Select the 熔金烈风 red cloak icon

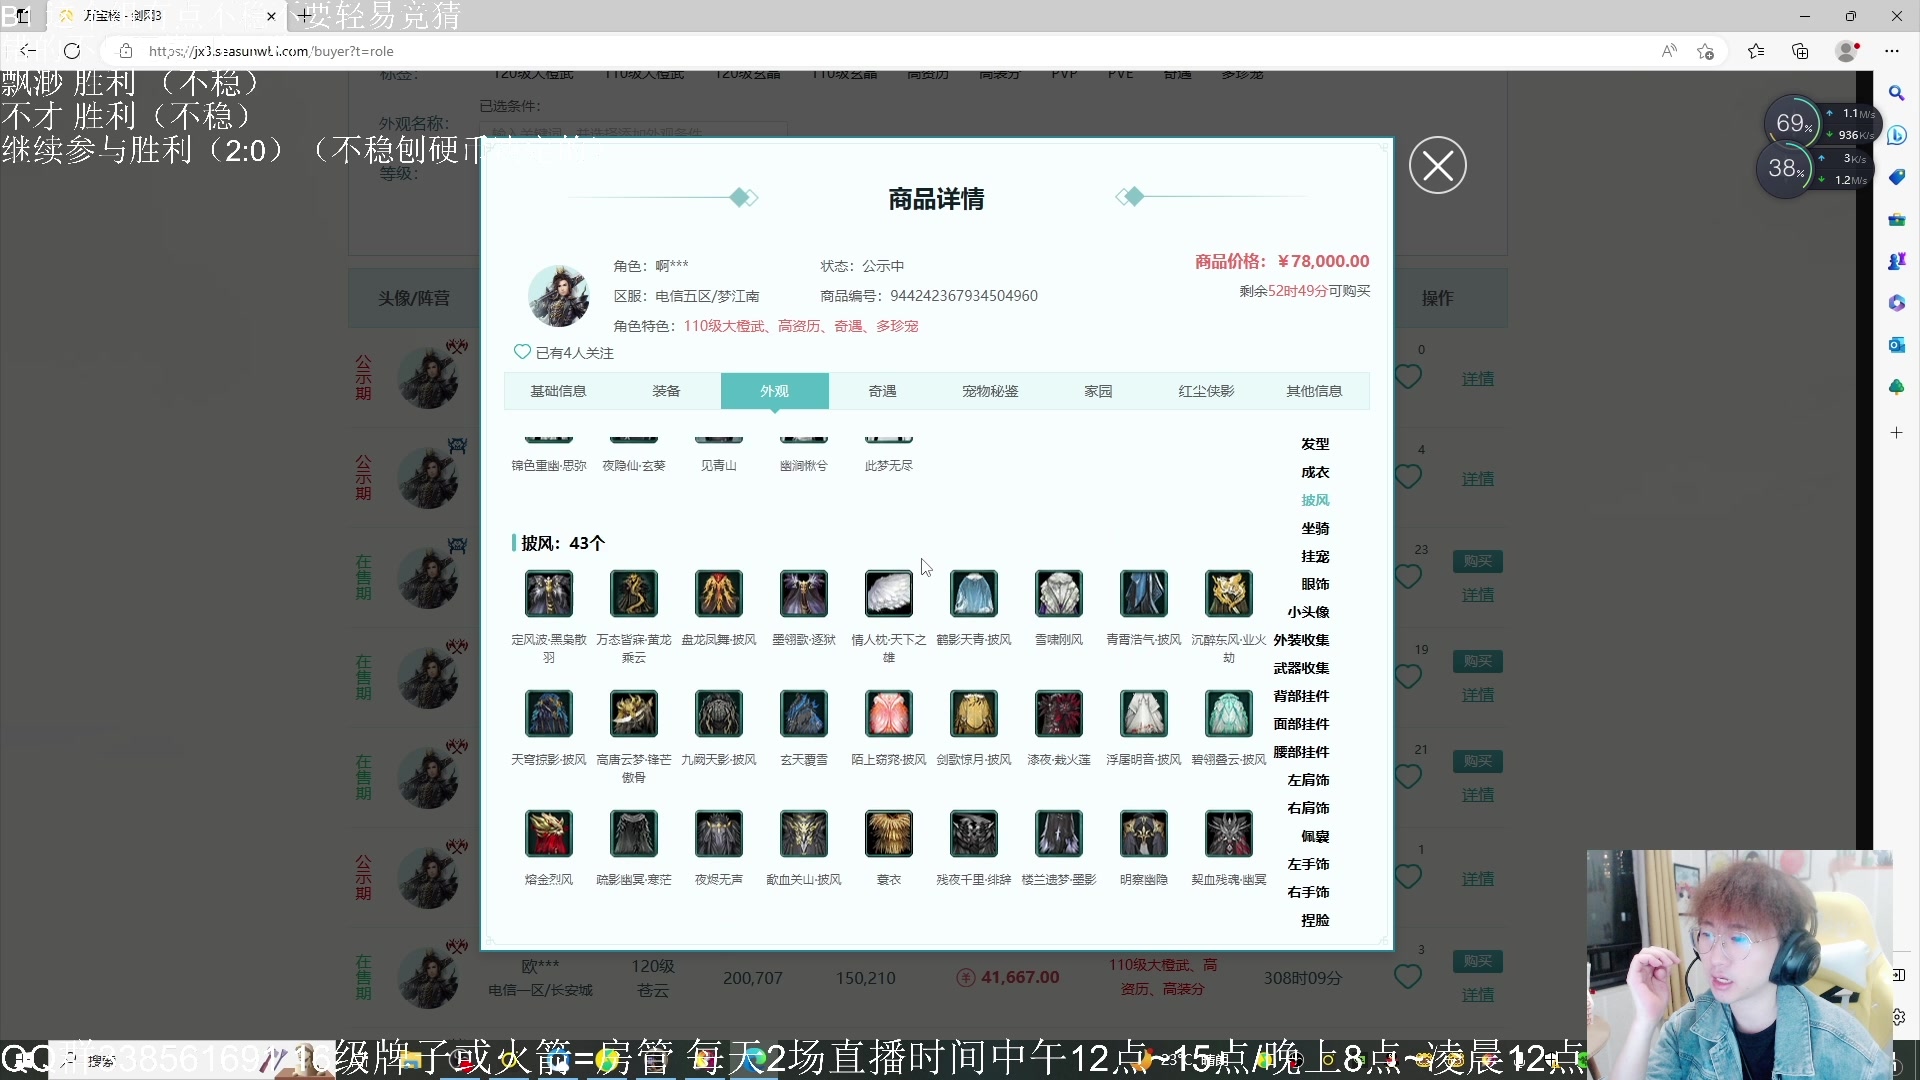click(549, 834)
